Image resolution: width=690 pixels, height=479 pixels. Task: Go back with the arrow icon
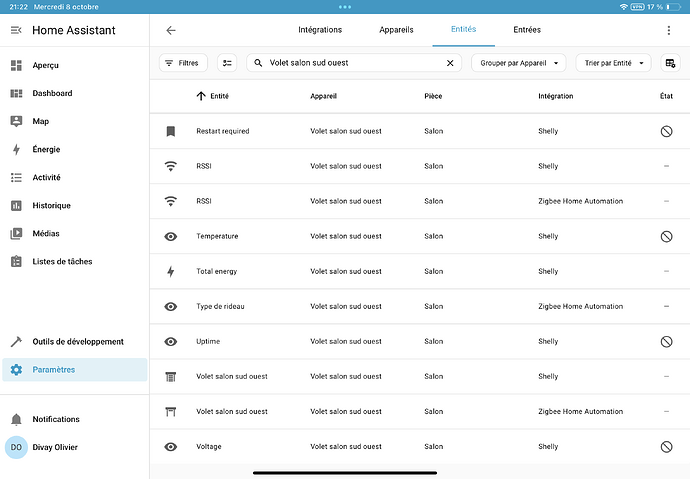pyautogui.click(x=171, y=30)
